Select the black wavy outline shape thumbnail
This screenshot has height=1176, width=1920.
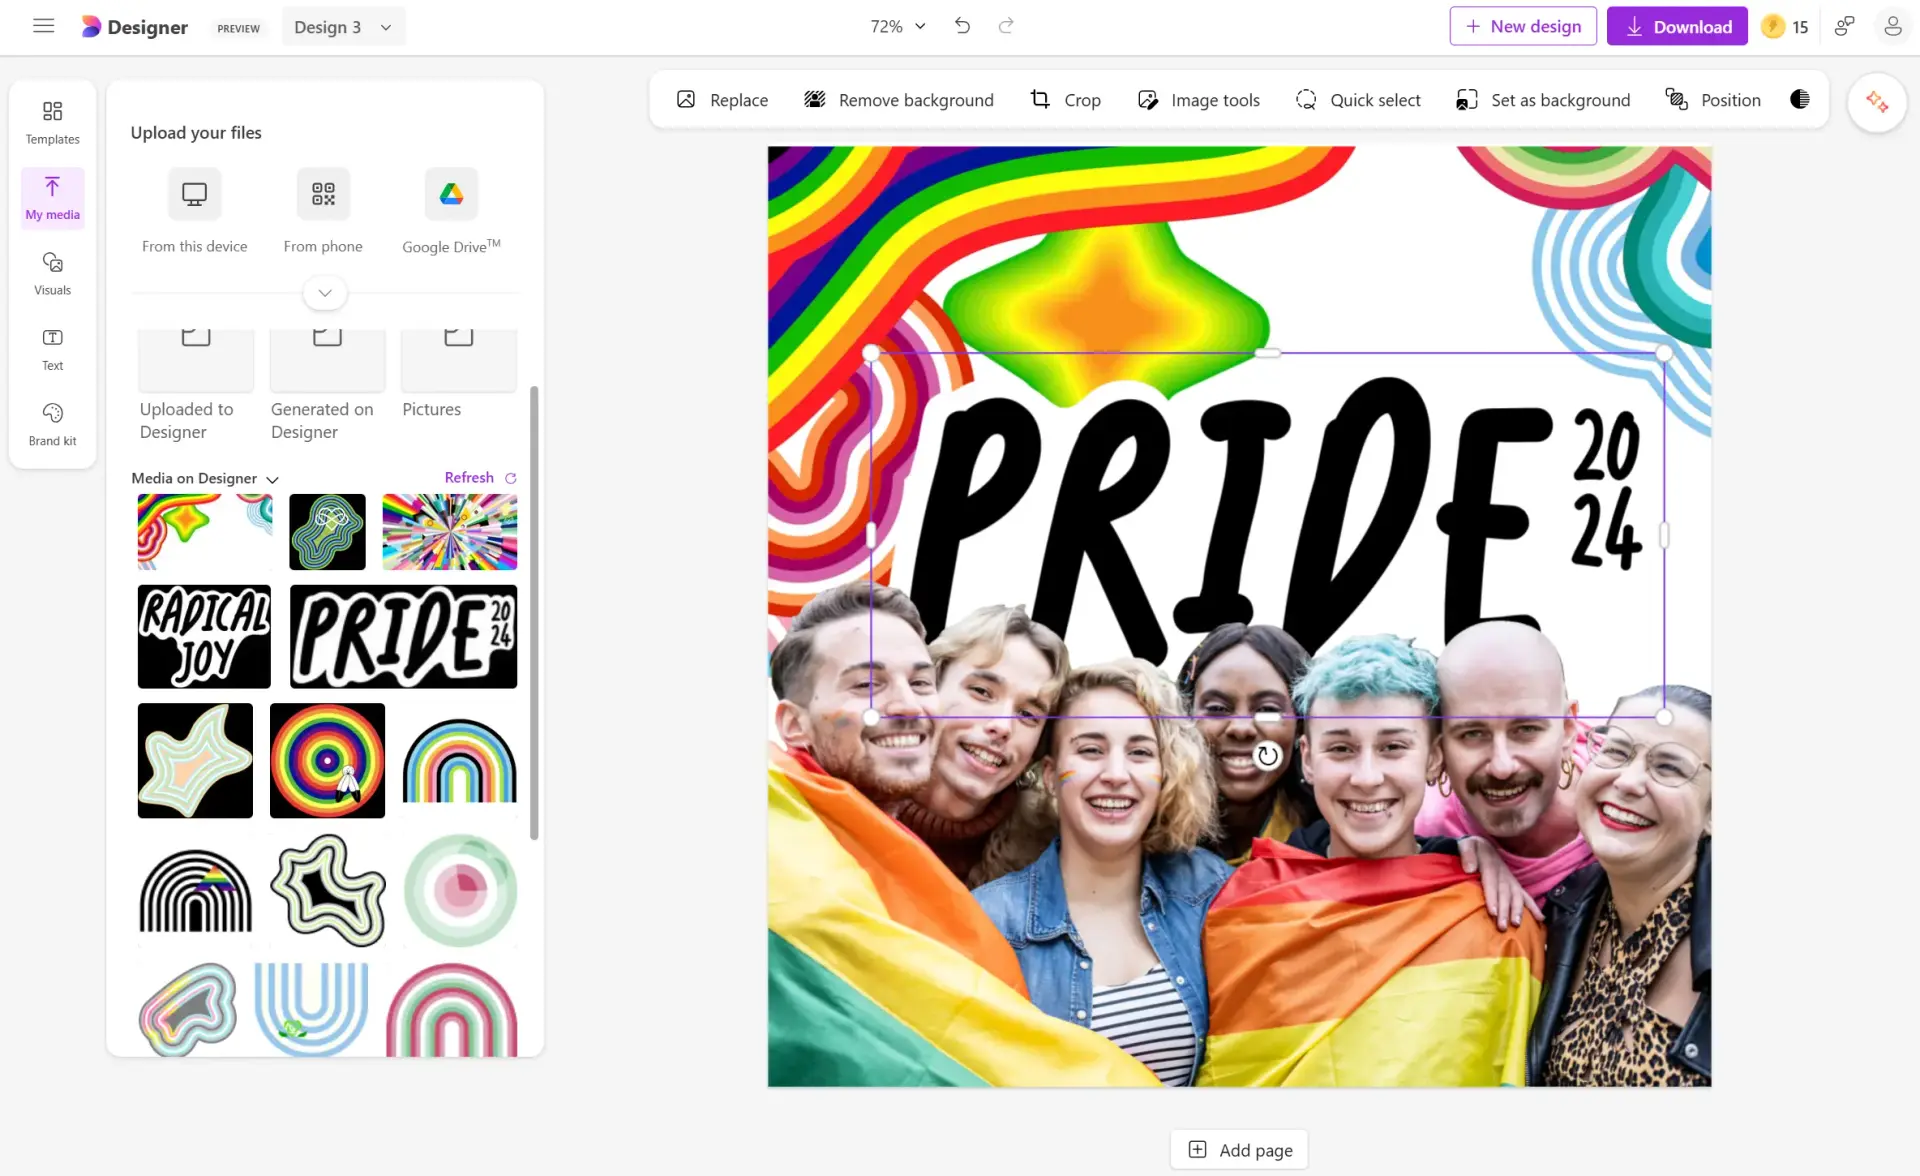(x=327, y=890)
